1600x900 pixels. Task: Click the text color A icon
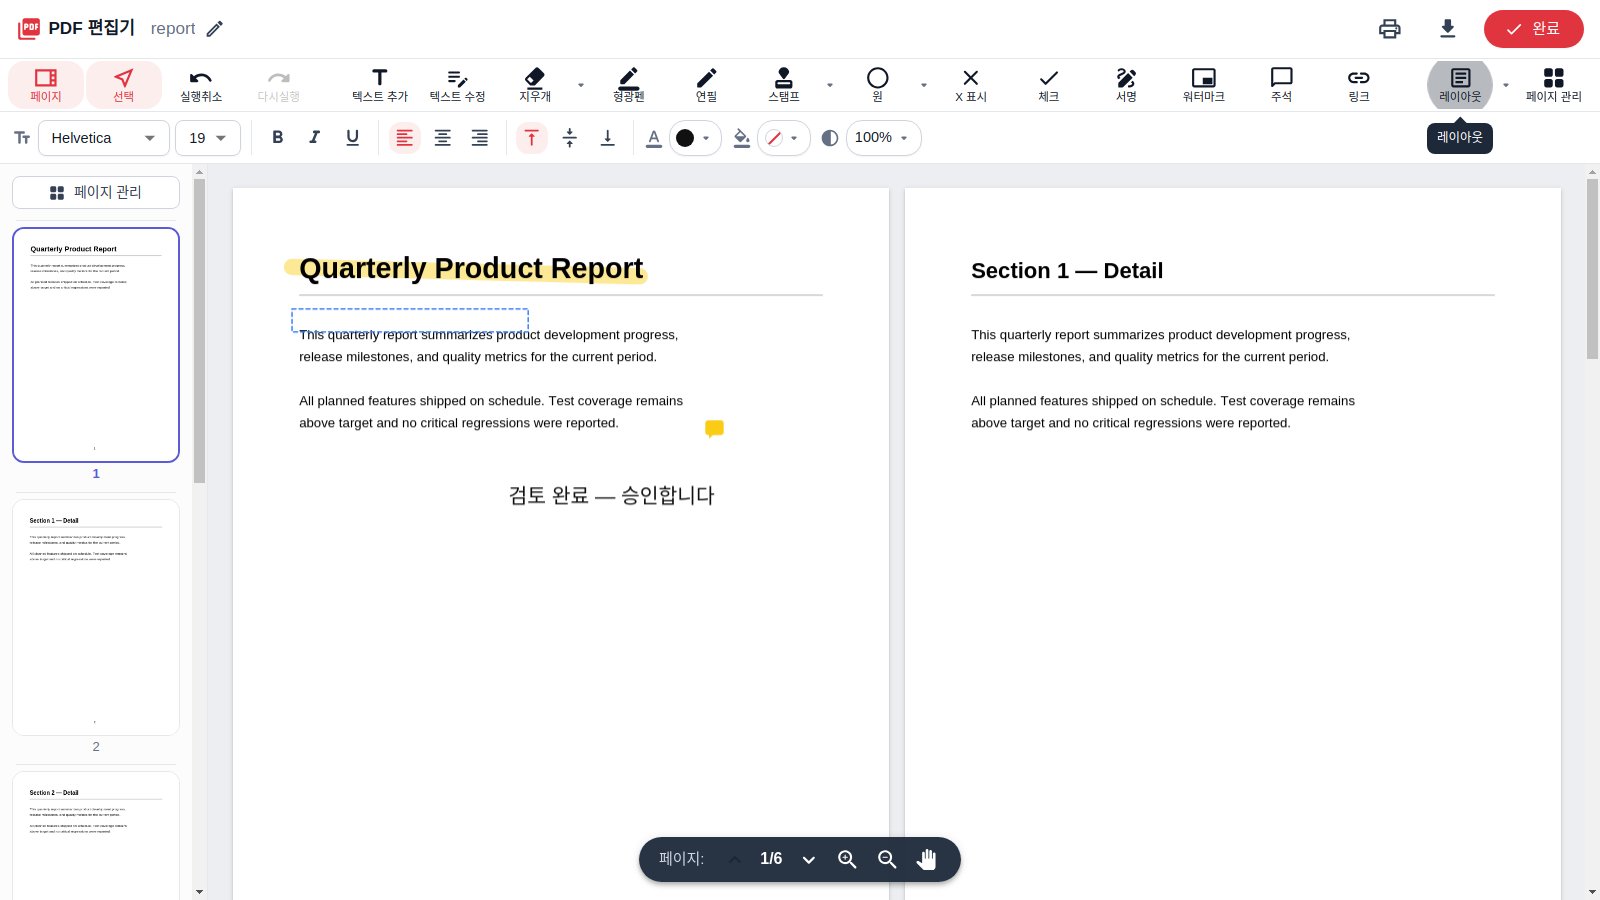pos(654,138)
